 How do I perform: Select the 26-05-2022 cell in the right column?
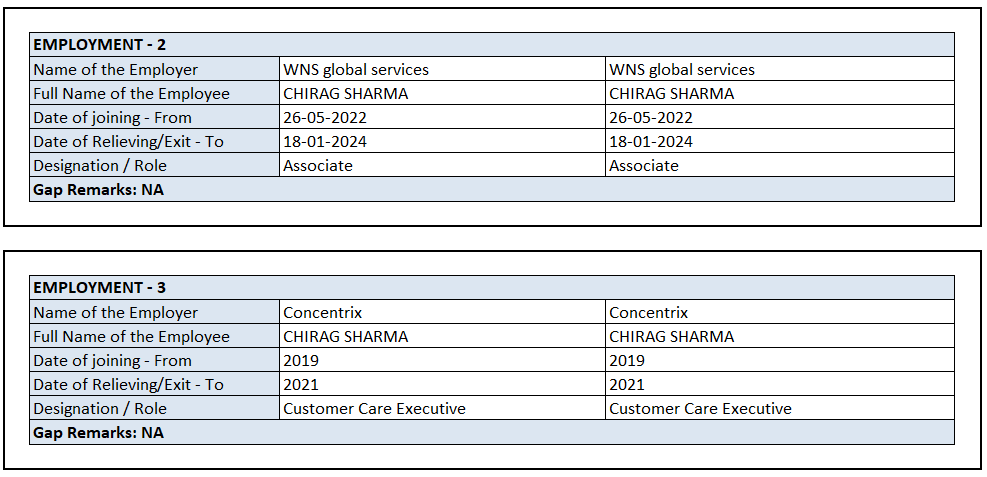(651, 118)
